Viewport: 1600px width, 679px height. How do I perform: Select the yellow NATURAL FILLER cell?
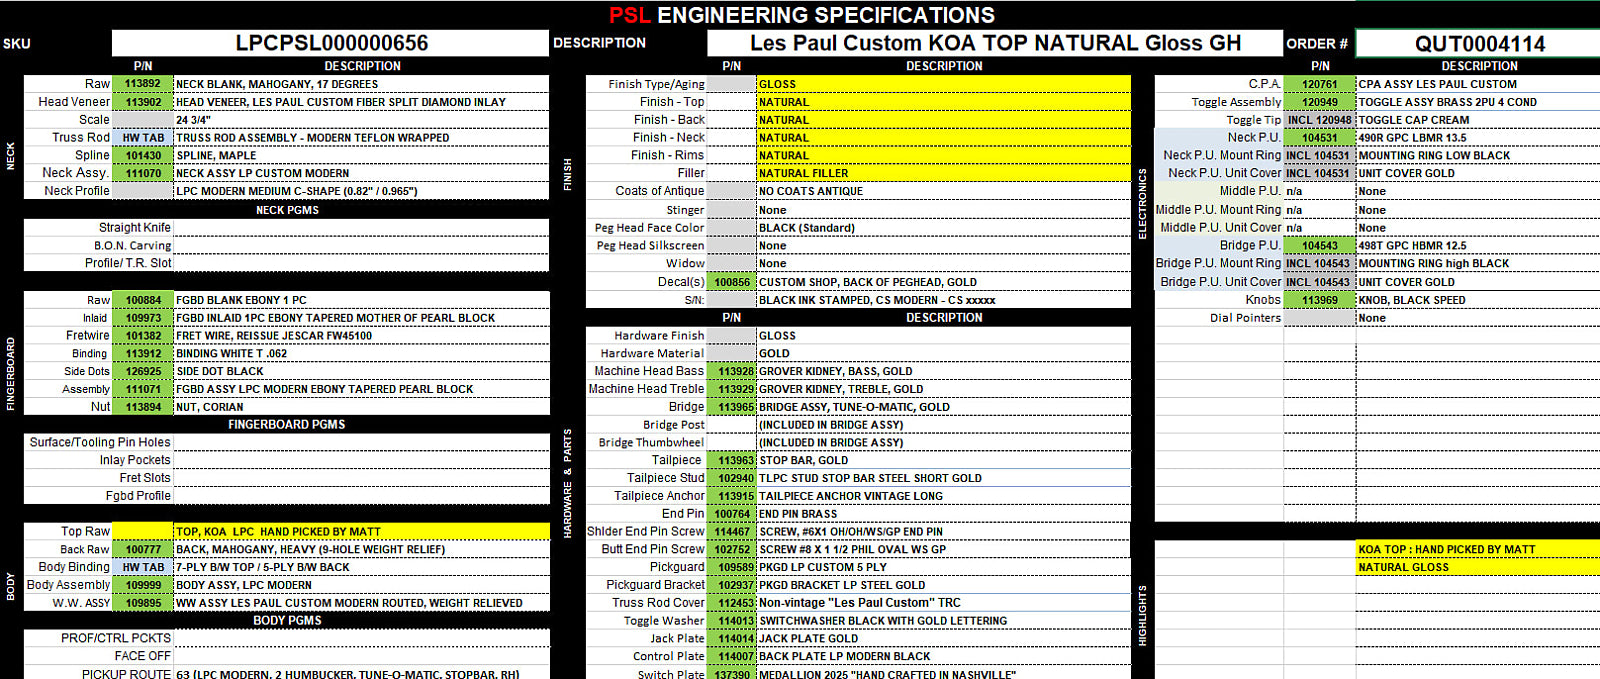(943, 173)
